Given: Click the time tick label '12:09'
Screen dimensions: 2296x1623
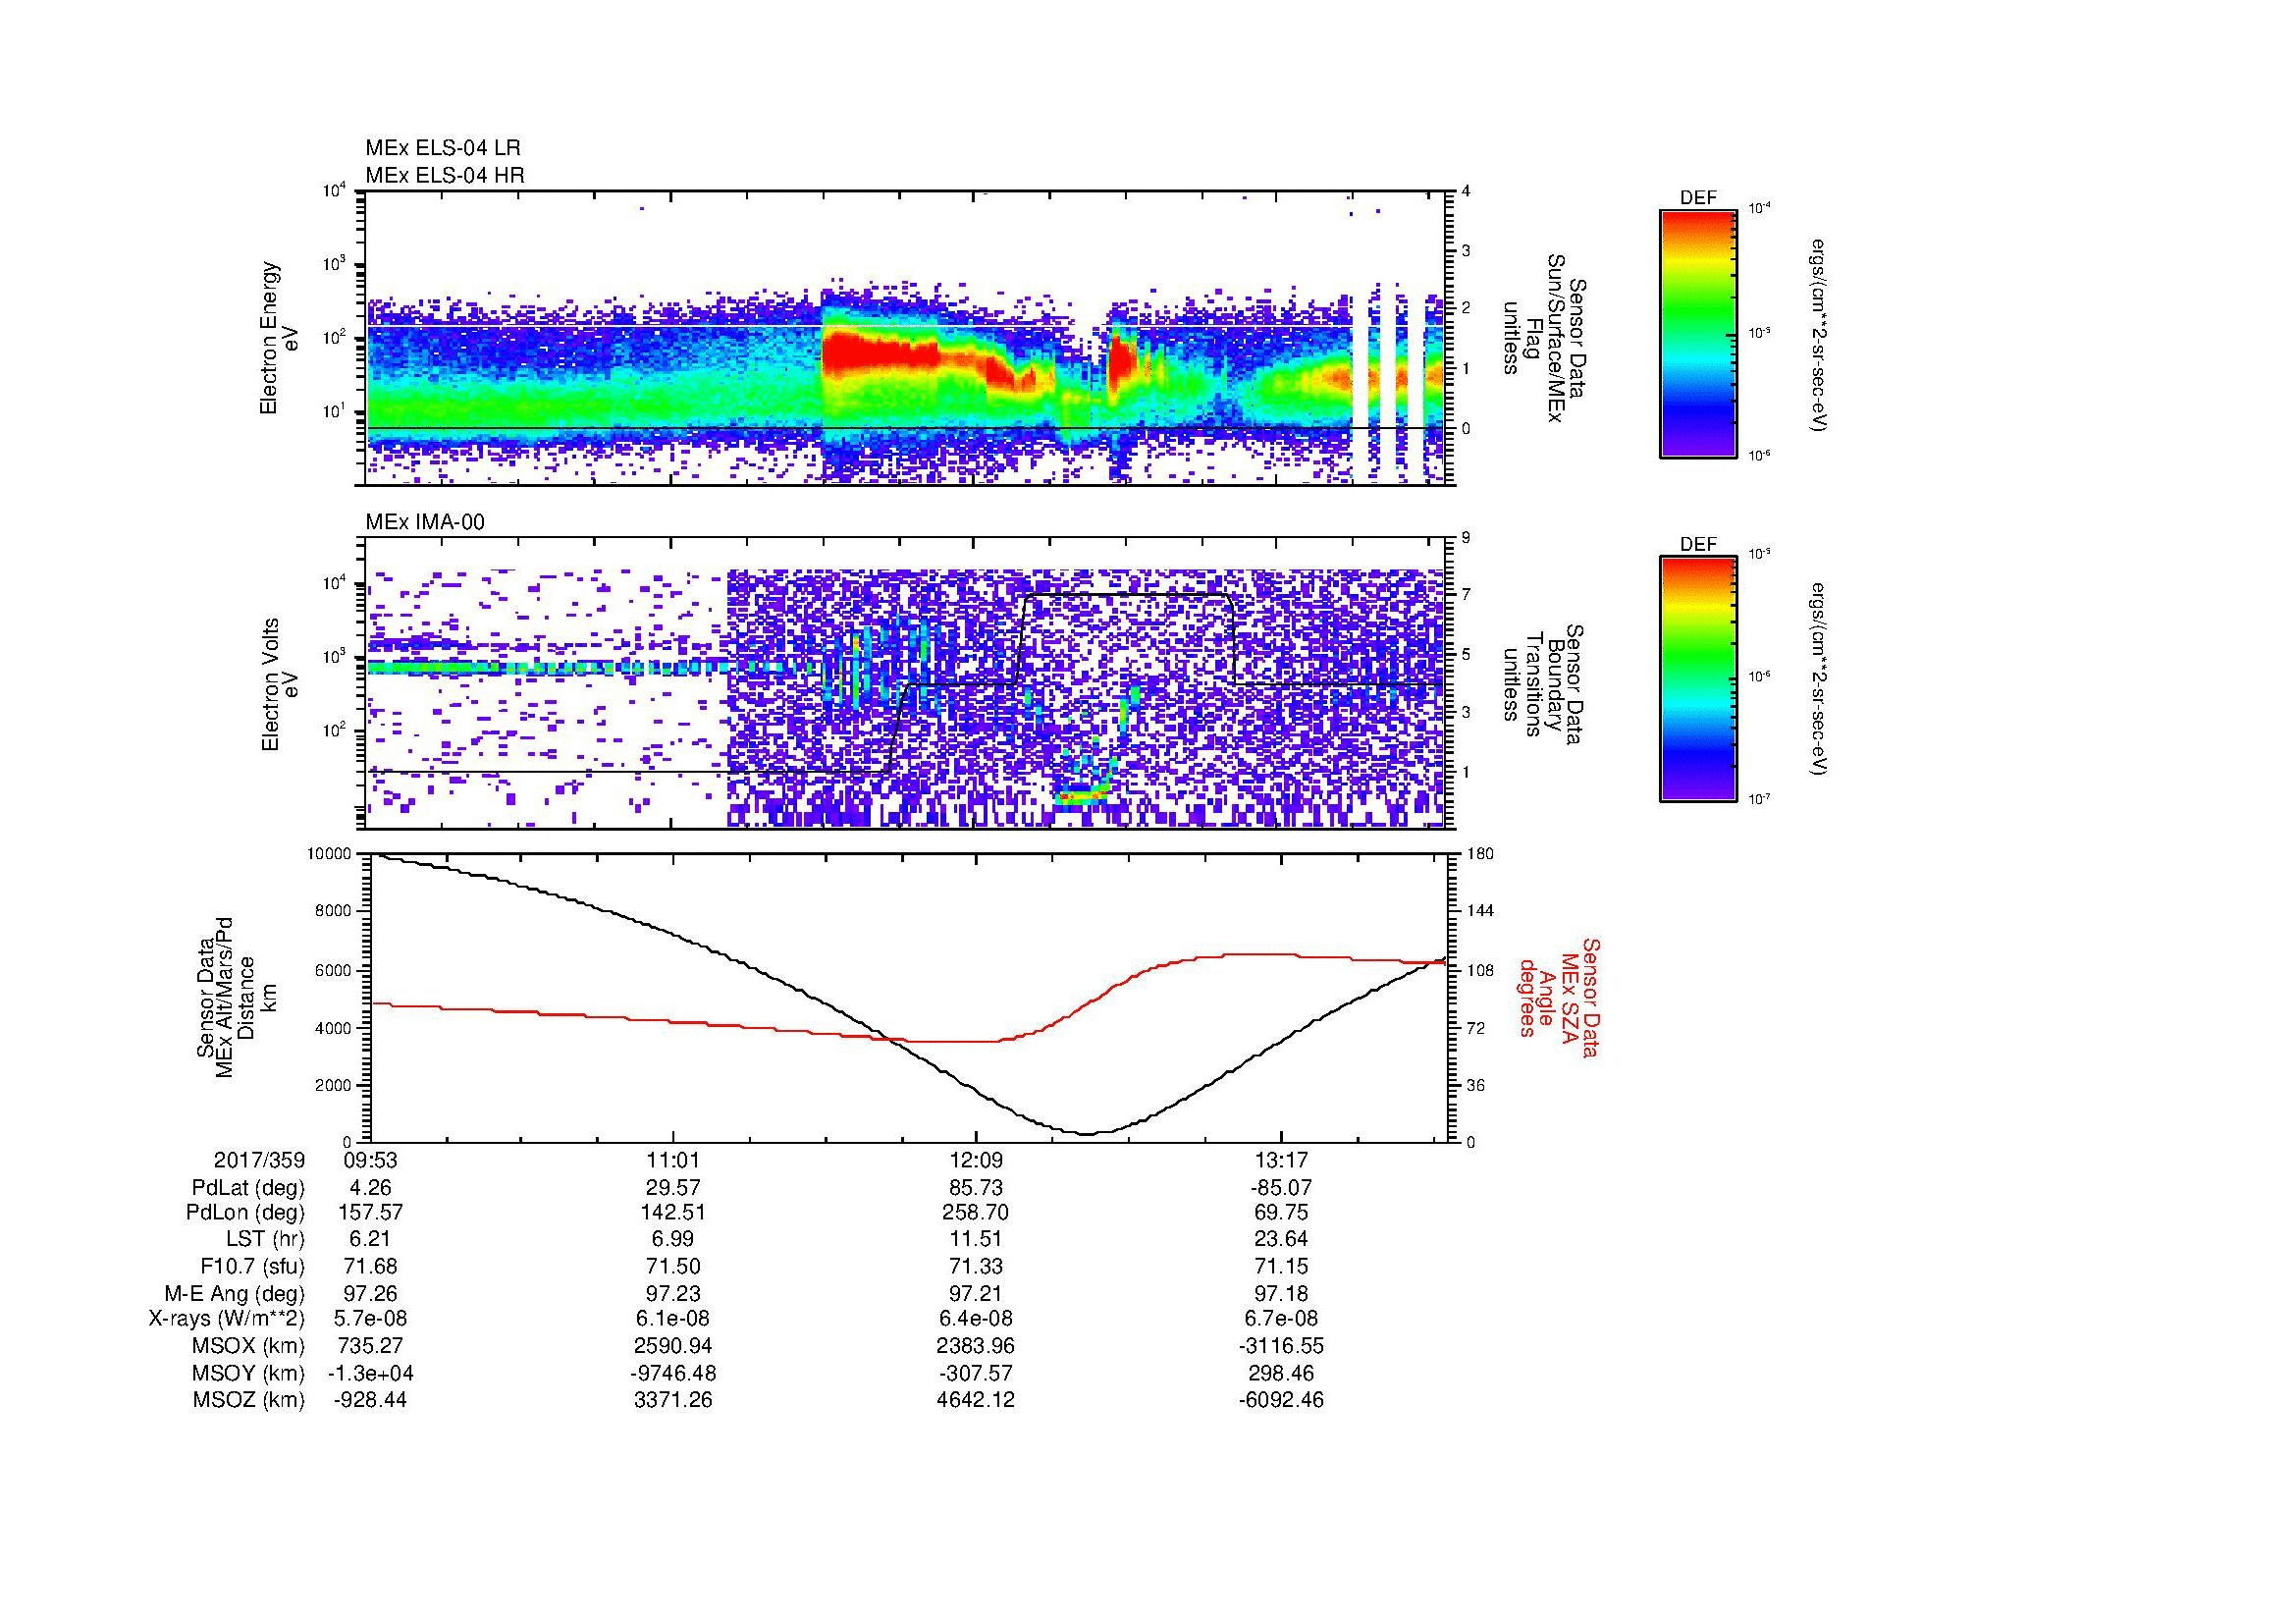Looking at the screenshot, I should (976, 1160).
